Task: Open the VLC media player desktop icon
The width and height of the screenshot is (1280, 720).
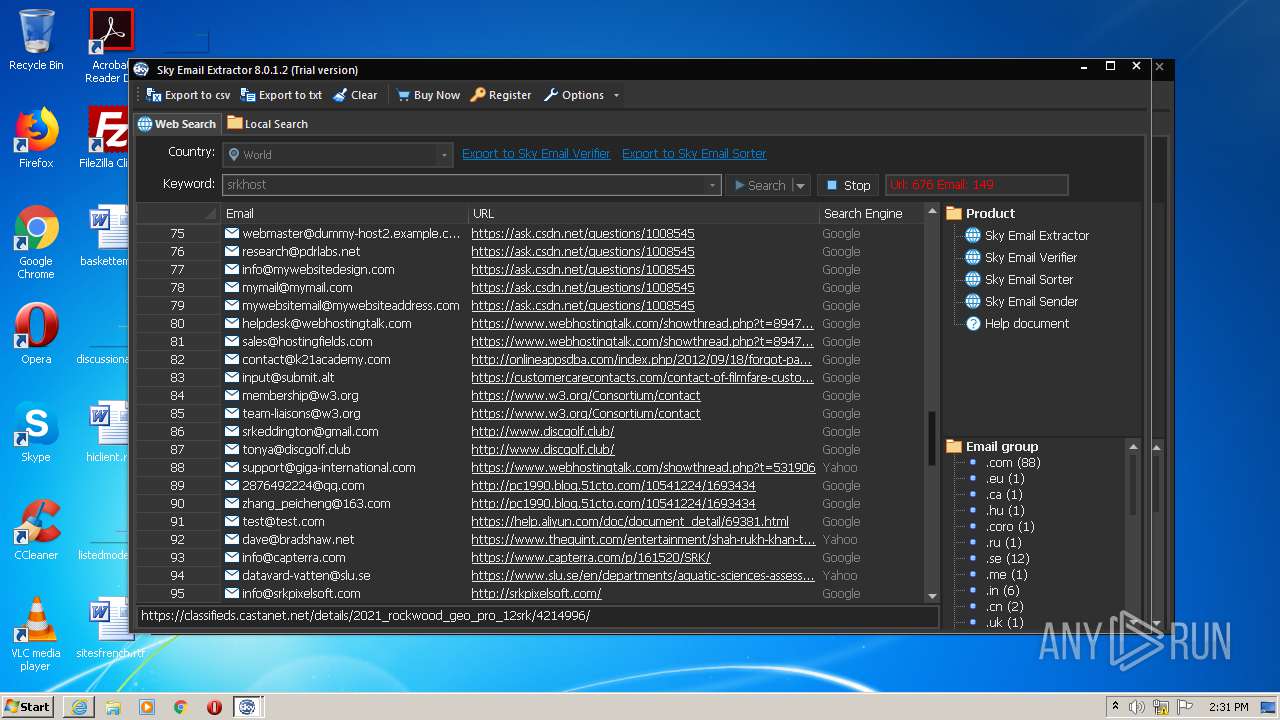Action: pos(36,633)
